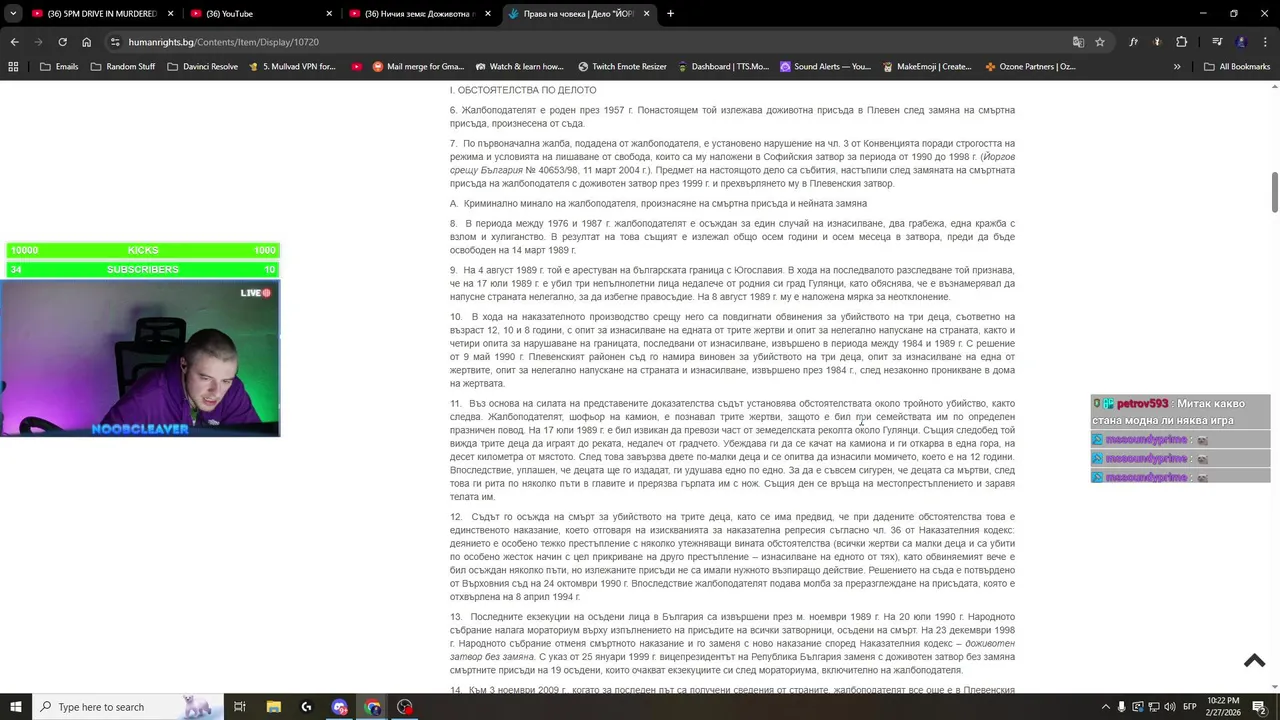The height and width of the screenshot is (720, 1280).
Task: Click the petrov593 chat message
Action: [1180, 412]
